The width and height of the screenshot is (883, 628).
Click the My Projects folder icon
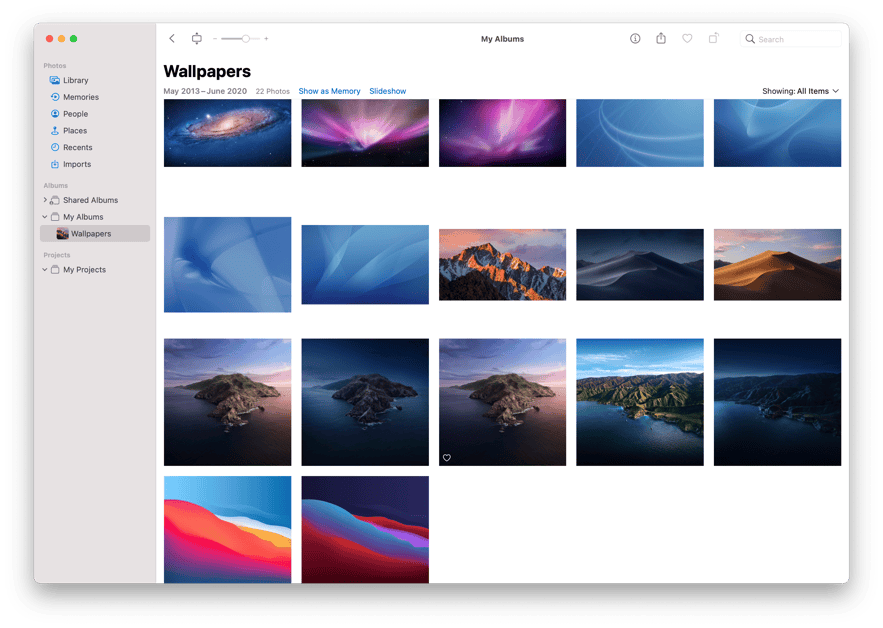tap(55, 270)
